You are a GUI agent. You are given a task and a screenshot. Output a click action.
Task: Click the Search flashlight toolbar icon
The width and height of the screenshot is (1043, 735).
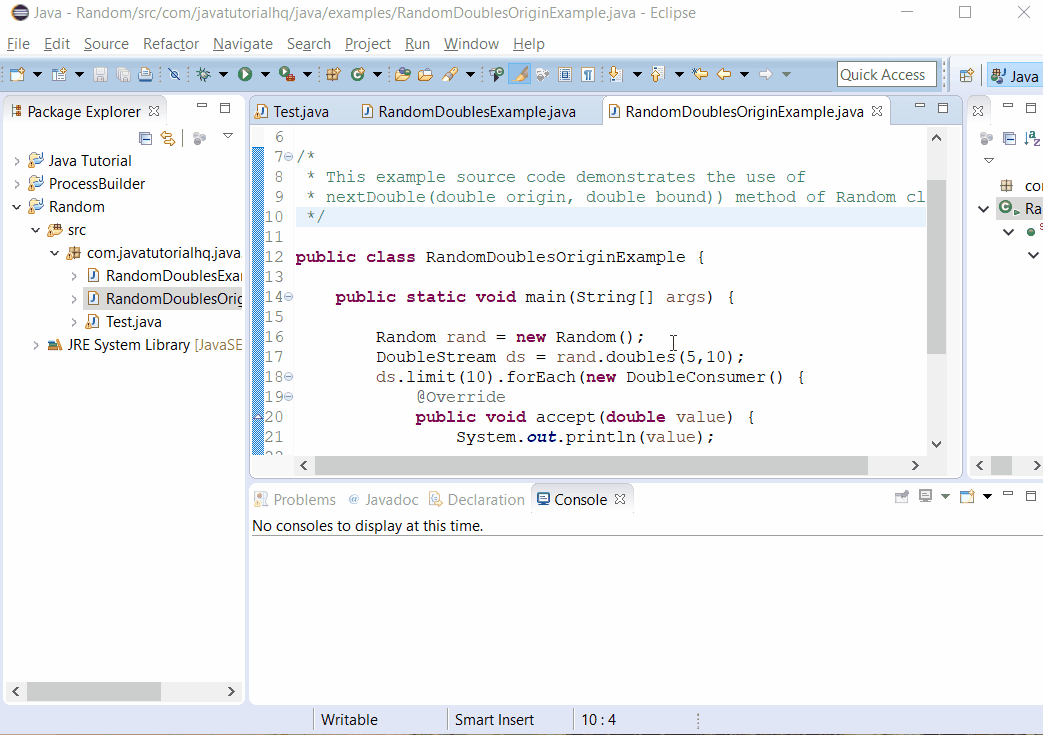coord(450,74)
